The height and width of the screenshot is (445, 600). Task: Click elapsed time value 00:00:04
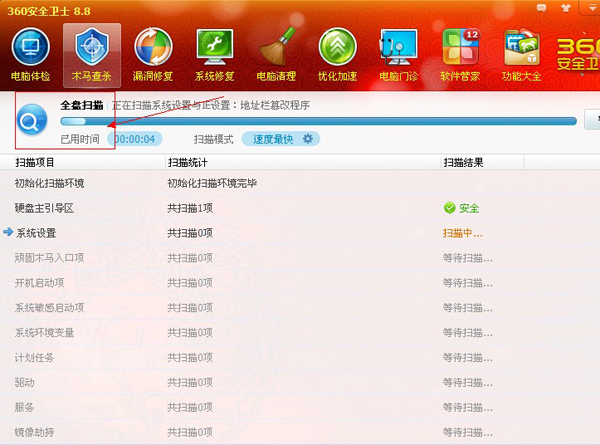tap(135, 139)
